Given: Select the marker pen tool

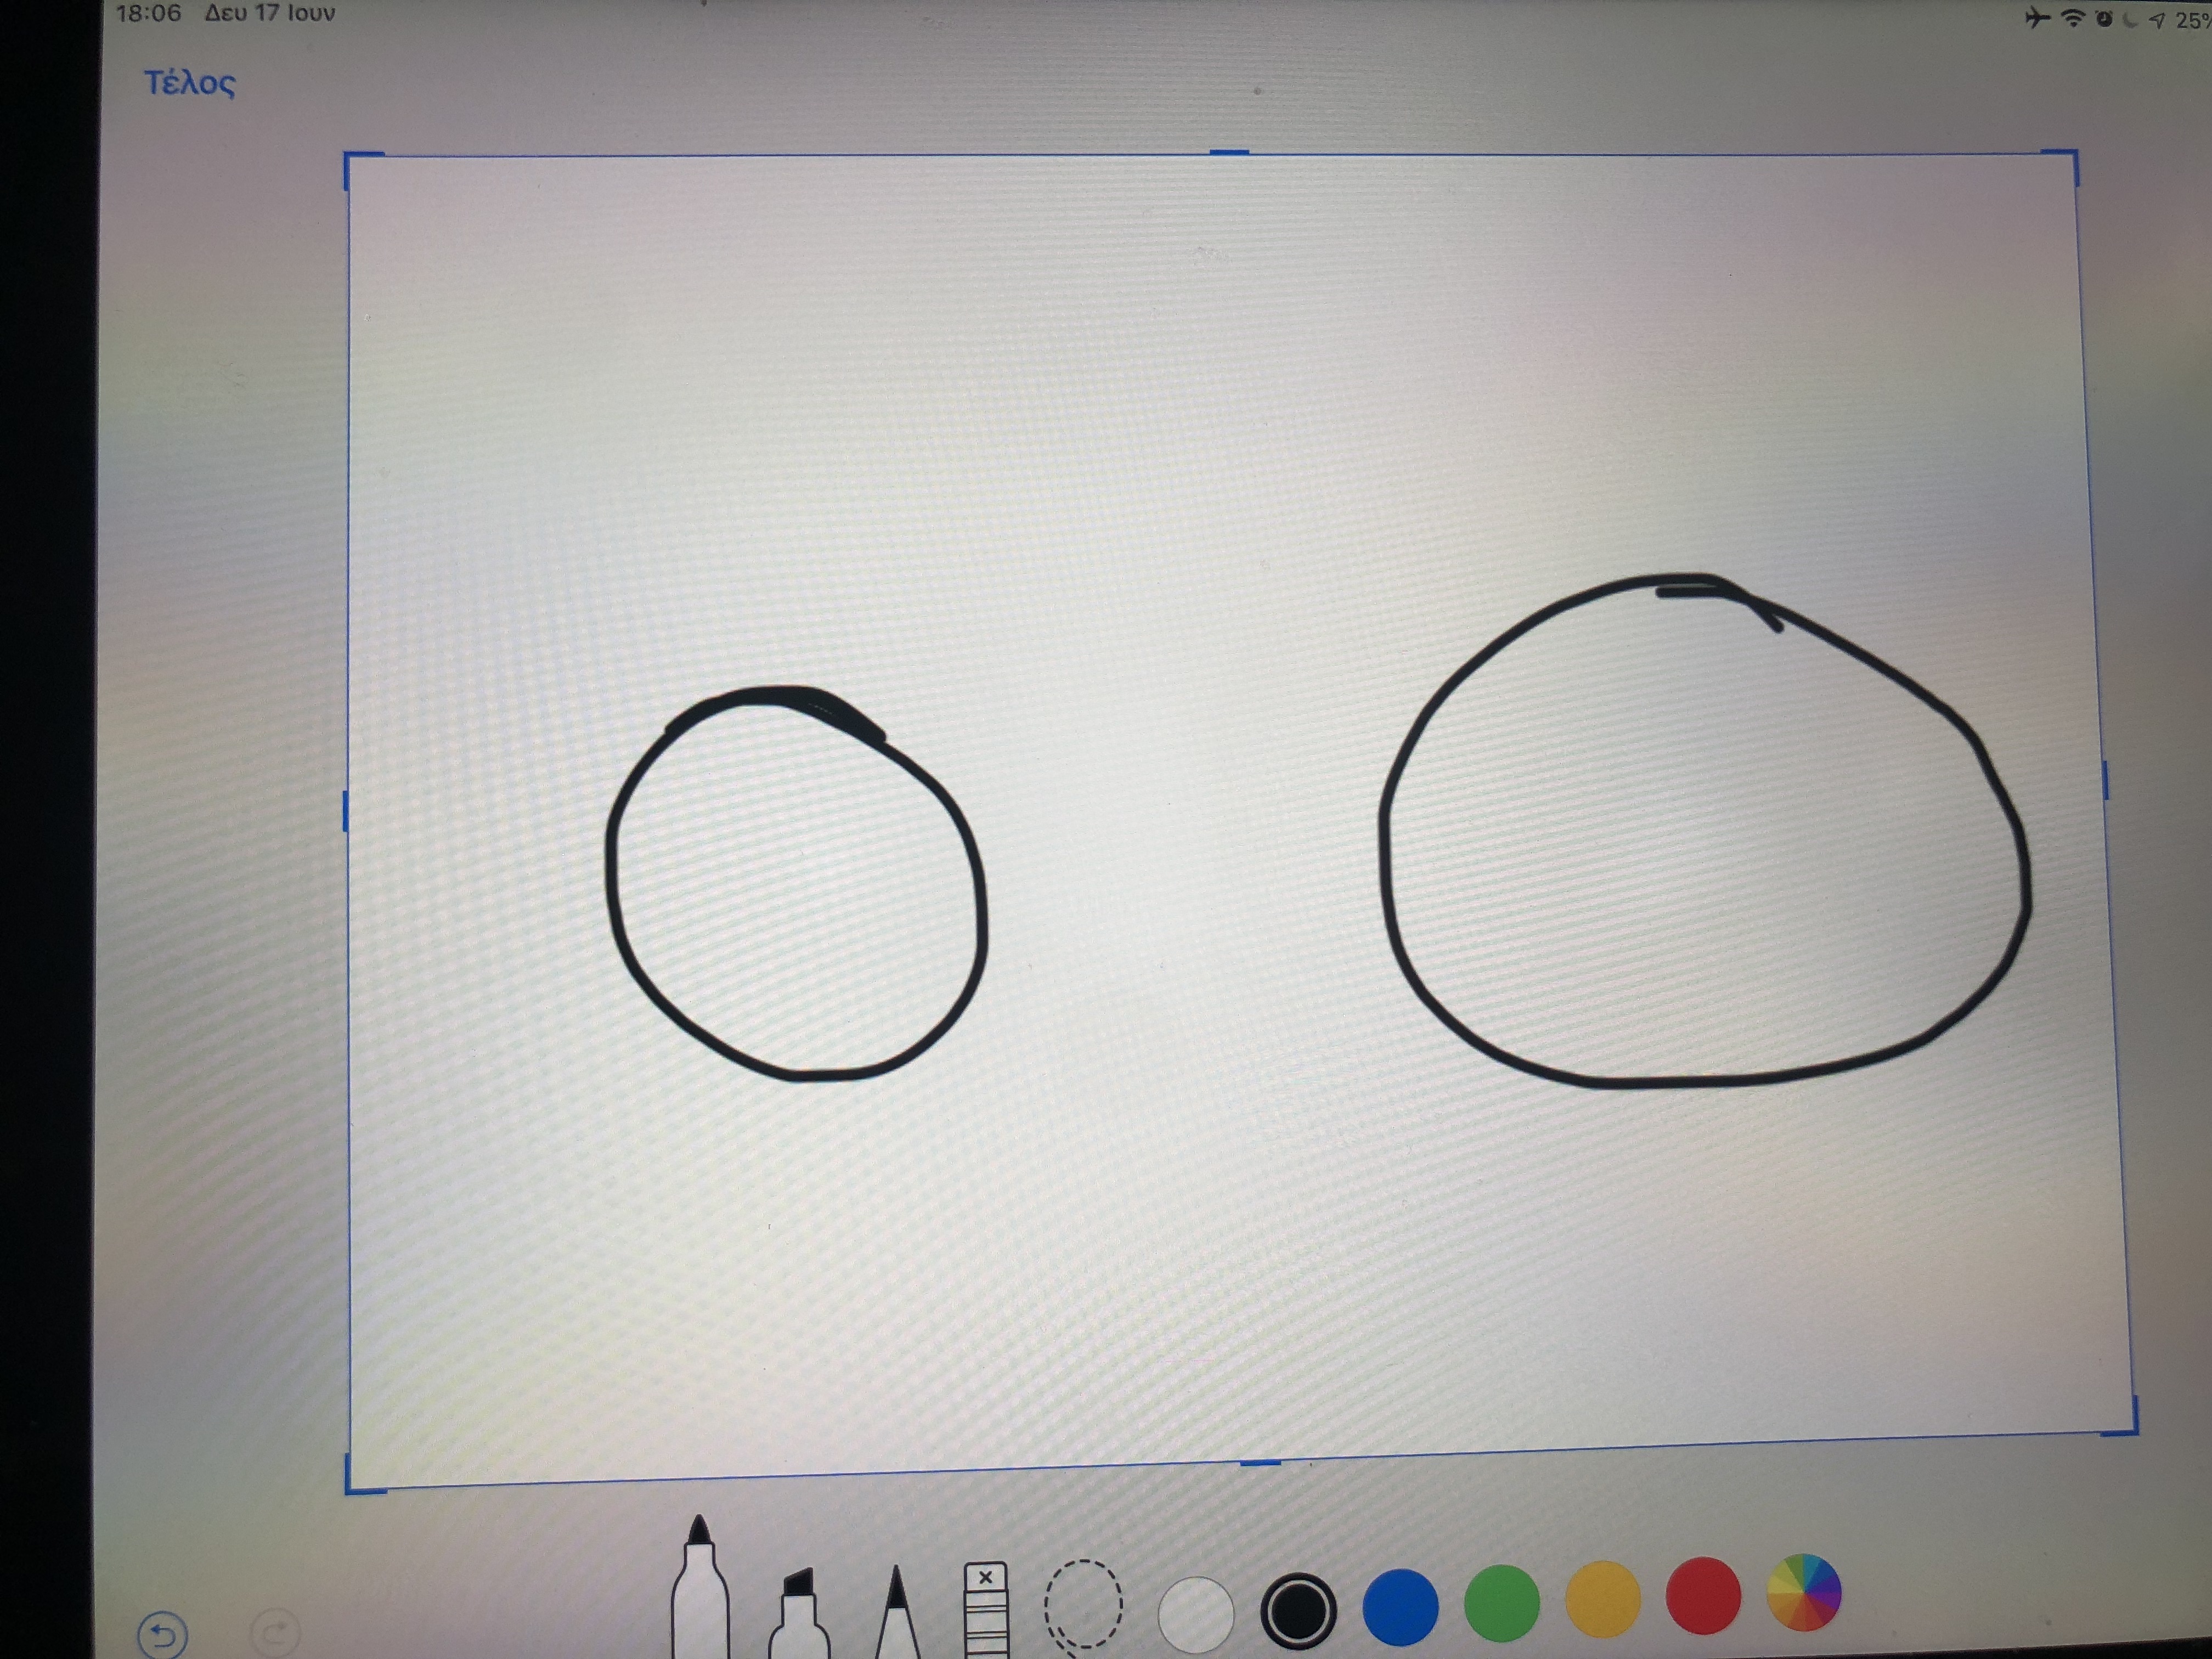Looking at the screenshot, I should (x=700, y=1587).
